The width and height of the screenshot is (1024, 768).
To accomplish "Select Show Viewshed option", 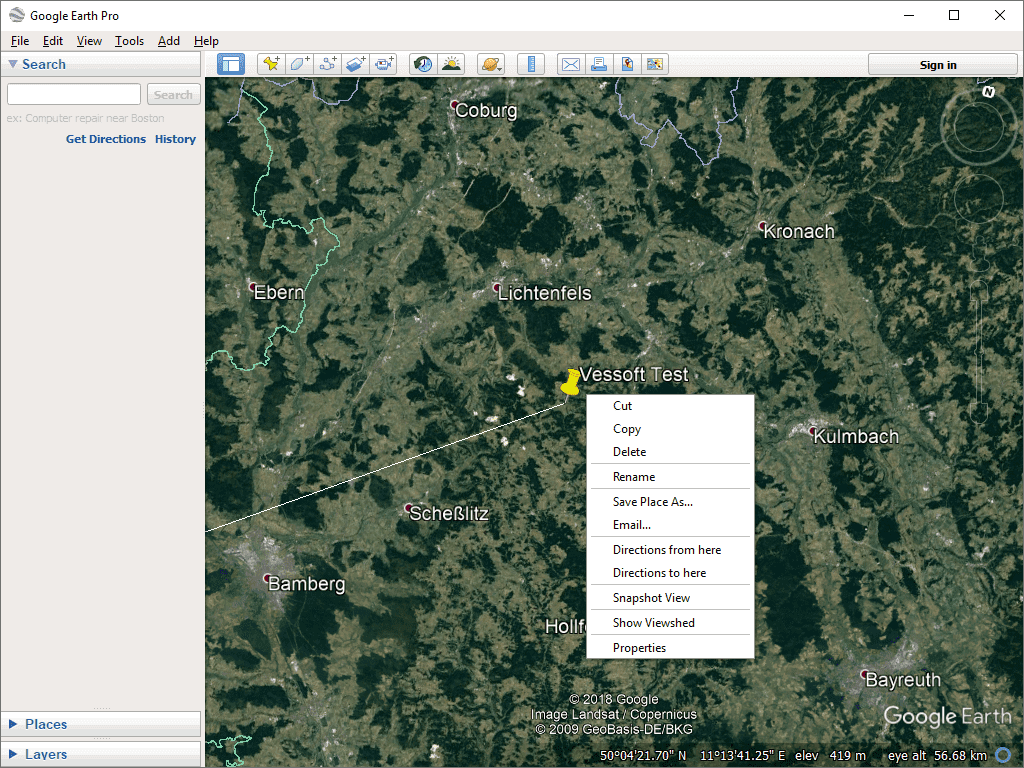I will (x=670, y=622).
